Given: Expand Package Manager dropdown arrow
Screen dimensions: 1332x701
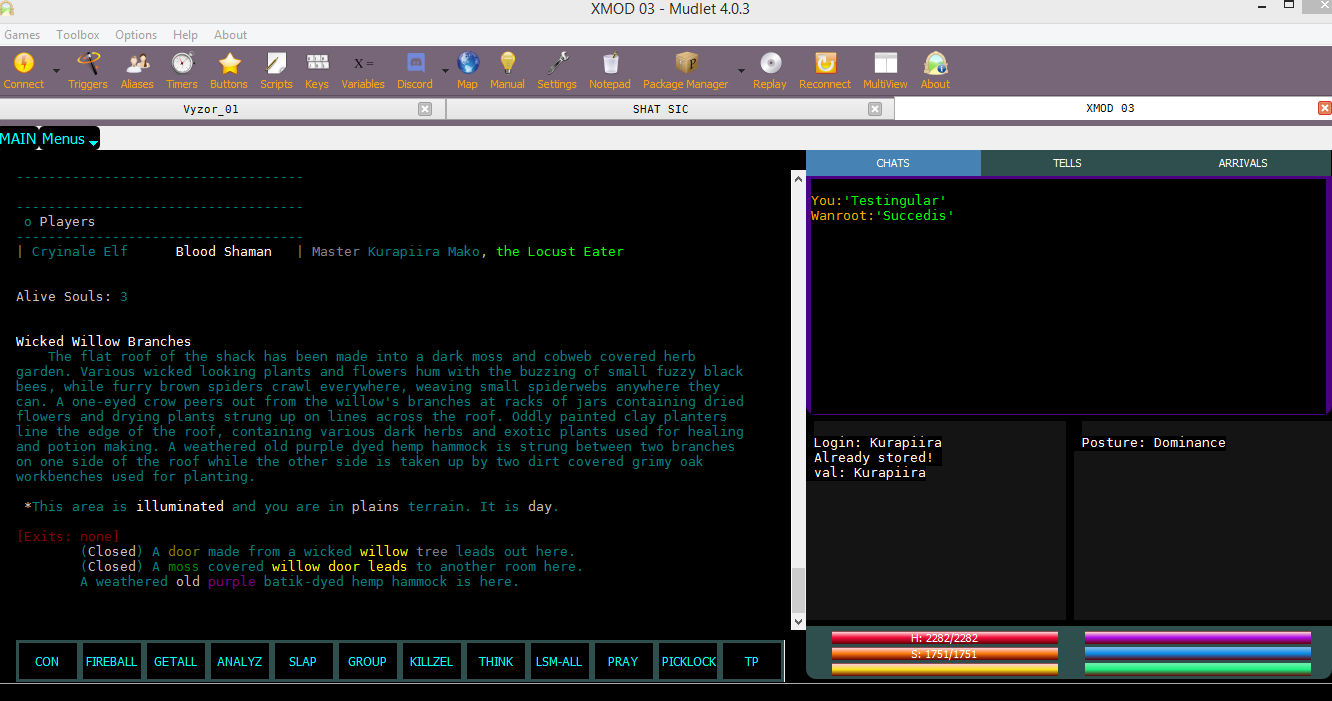Looking at the screenshot, I should (741, 71).
